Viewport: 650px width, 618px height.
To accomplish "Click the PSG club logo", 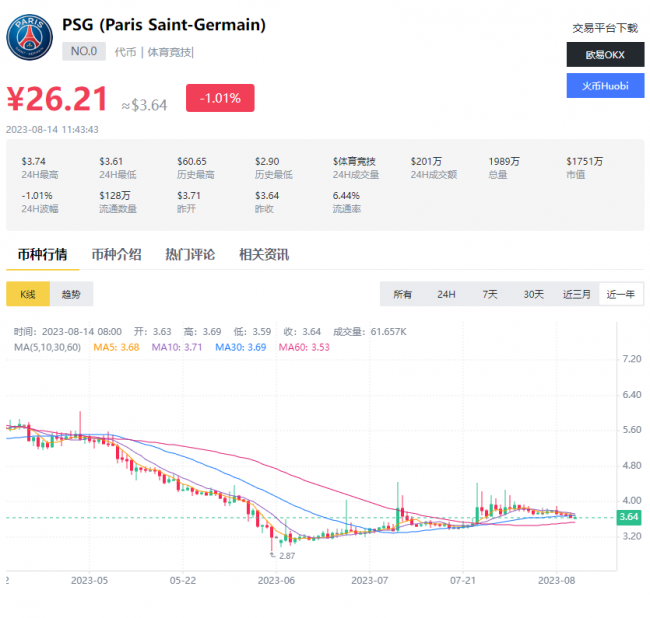I will [x=29, y=37].
